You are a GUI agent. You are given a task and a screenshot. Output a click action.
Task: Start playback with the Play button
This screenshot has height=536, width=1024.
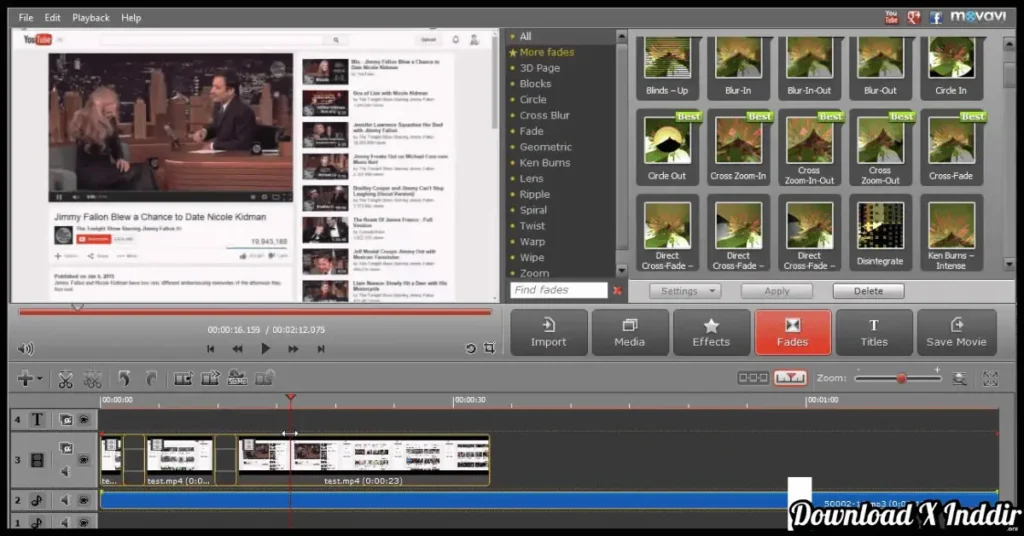click(x=265, y=349)
